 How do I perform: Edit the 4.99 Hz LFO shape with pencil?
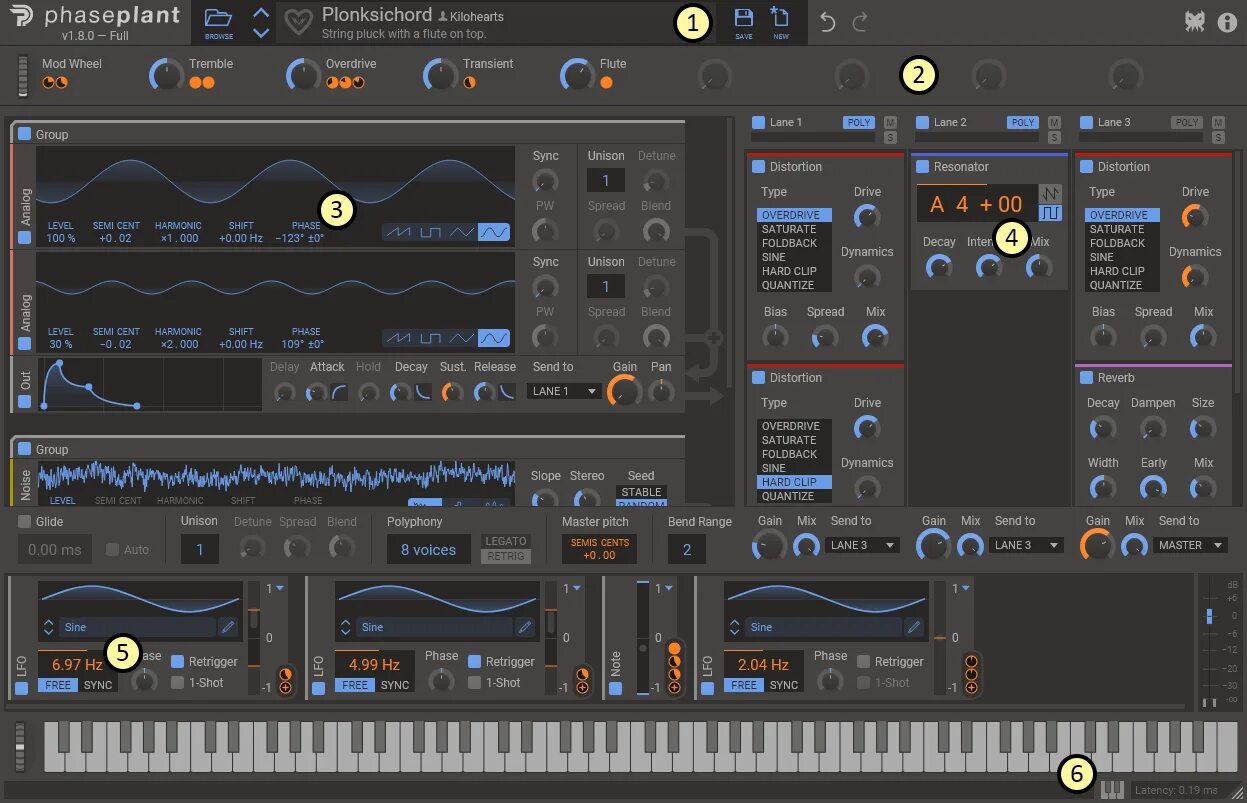click(525, 627)
